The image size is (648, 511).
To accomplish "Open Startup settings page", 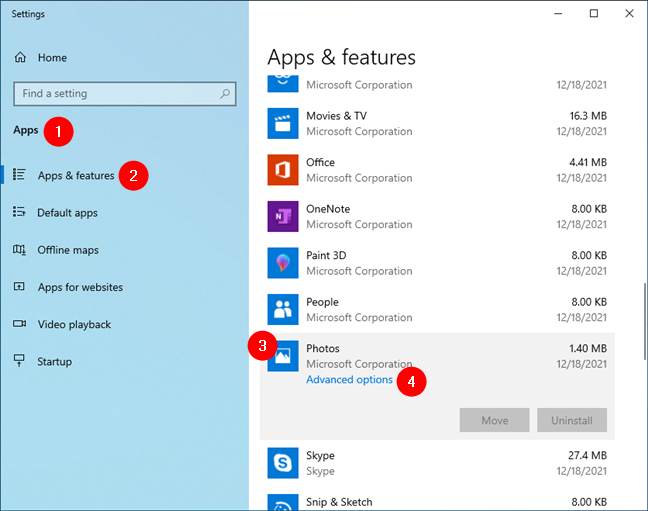I will click(x=54, y=362).
